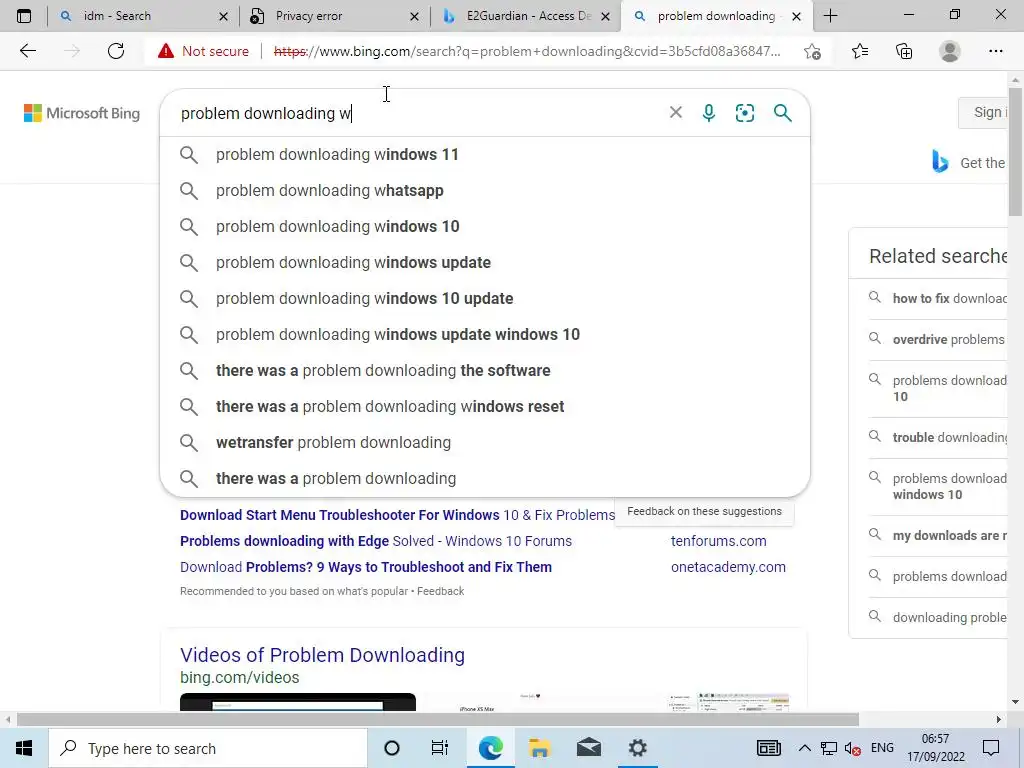
Task: Choose suggestion problem downloading windows 11
Action: [x=485, y=155]
